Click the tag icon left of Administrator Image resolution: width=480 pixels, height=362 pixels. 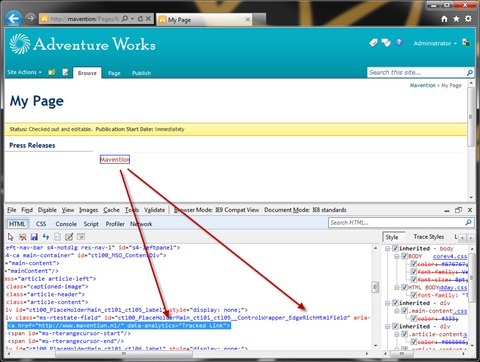(373, 43)
